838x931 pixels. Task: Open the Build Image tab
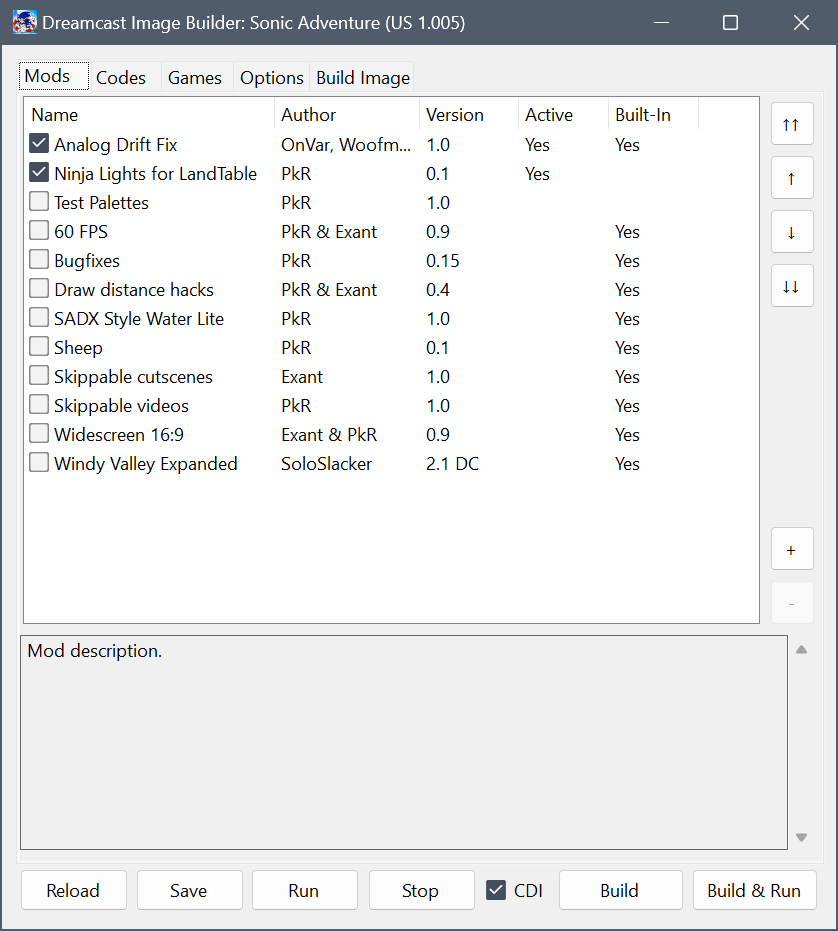click(362, 78)
